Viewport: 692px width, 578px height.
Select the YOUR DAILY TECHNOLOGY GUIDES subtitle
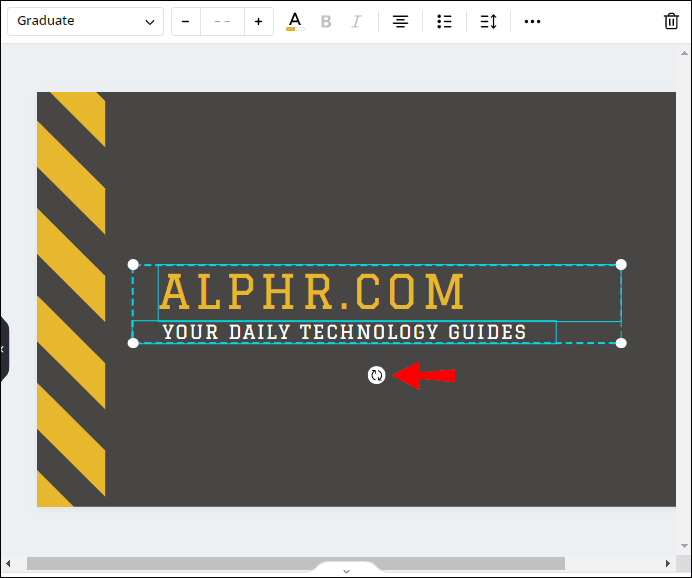tap(344, 332)
